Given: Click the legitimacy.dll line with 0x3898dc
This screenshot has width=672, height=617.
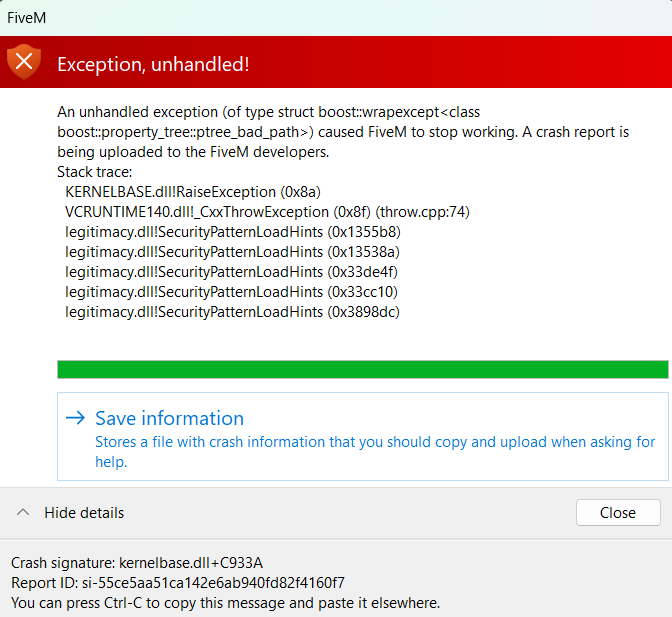Looking at the screenshot, I should click(232, 312).
